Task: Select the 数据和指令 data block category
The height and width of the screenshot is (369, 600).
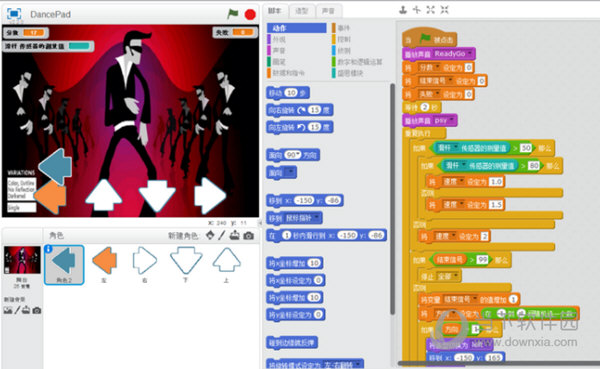Action: point(286,73)
